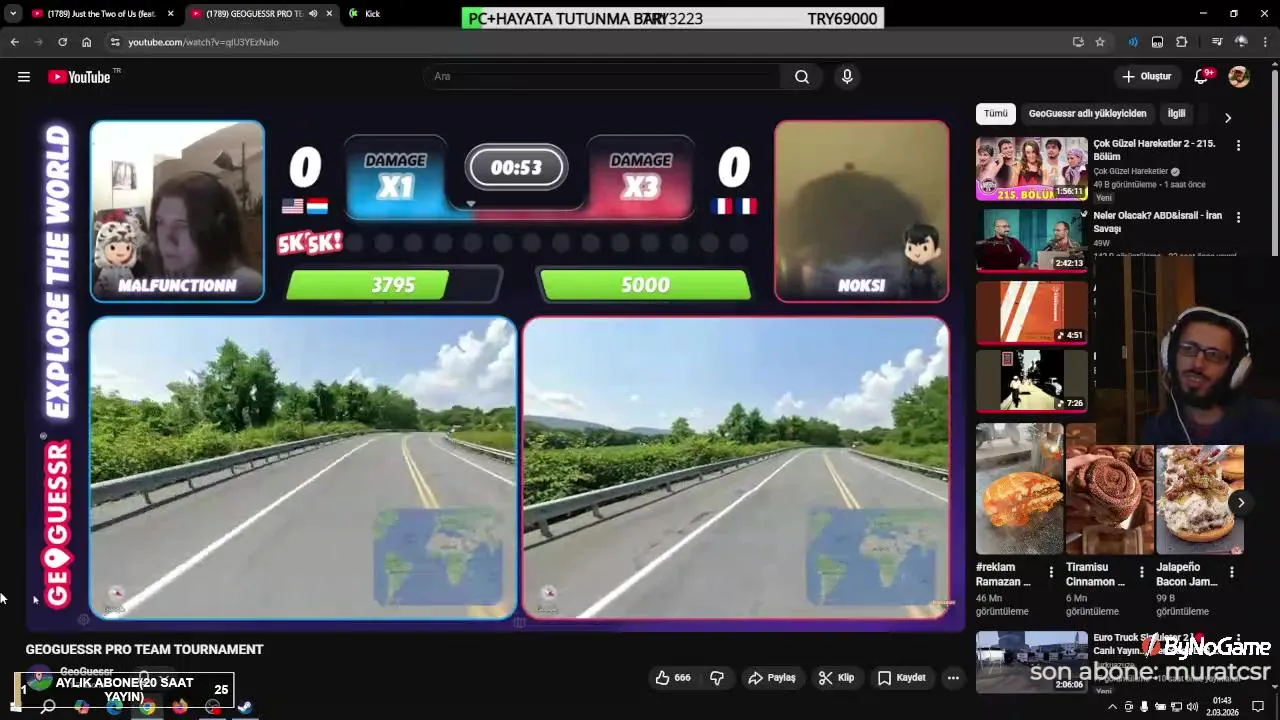Image resolution: width=1280 pixels, height=720 pixels.
Task: Open options for Çok Güzel Hareketler video
Action: tap(1238, 145)
